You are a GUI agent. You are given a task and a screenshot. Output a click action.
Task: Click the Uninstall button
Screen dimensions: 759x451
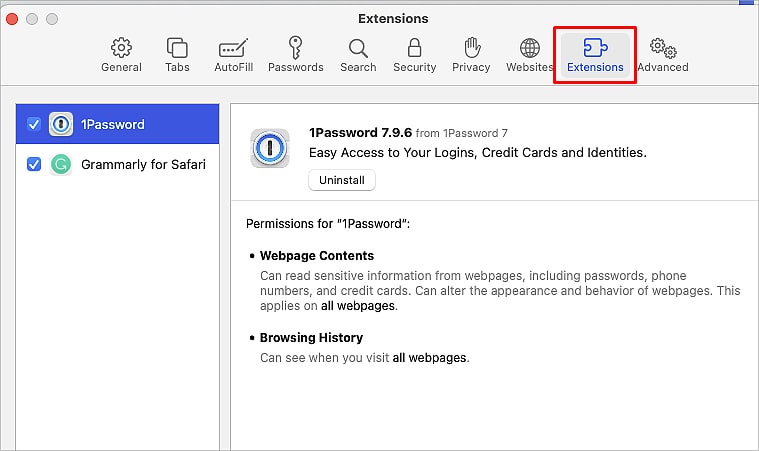(x=342, y=180)
